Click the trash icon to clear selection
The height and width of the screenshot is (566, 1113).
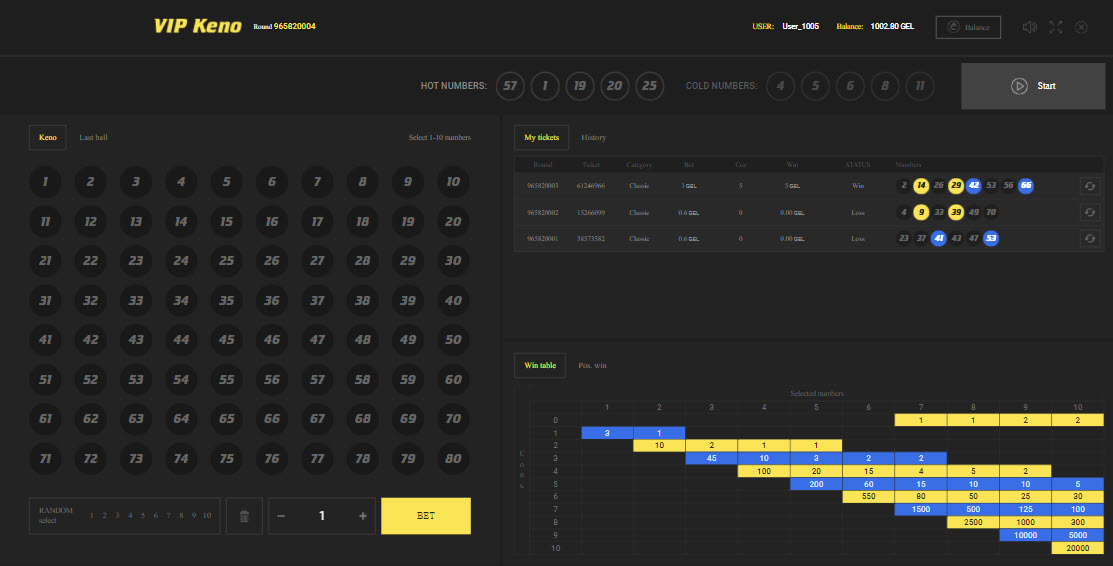click(244, 516)
